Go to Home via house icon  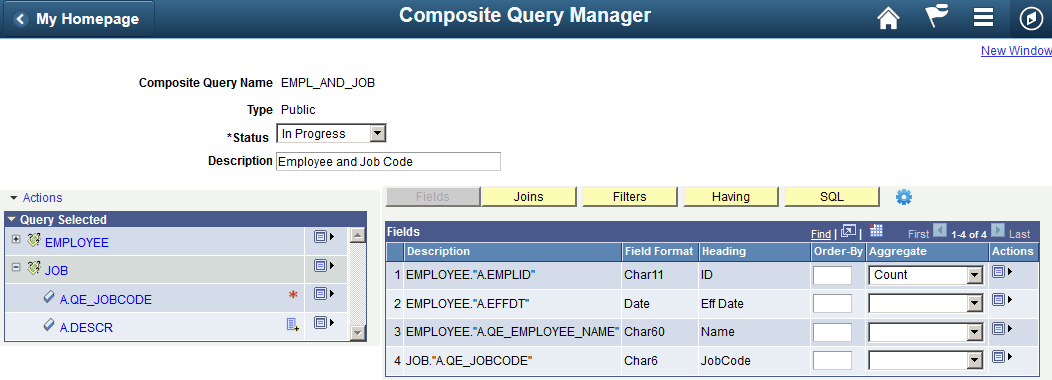[888, 18]
